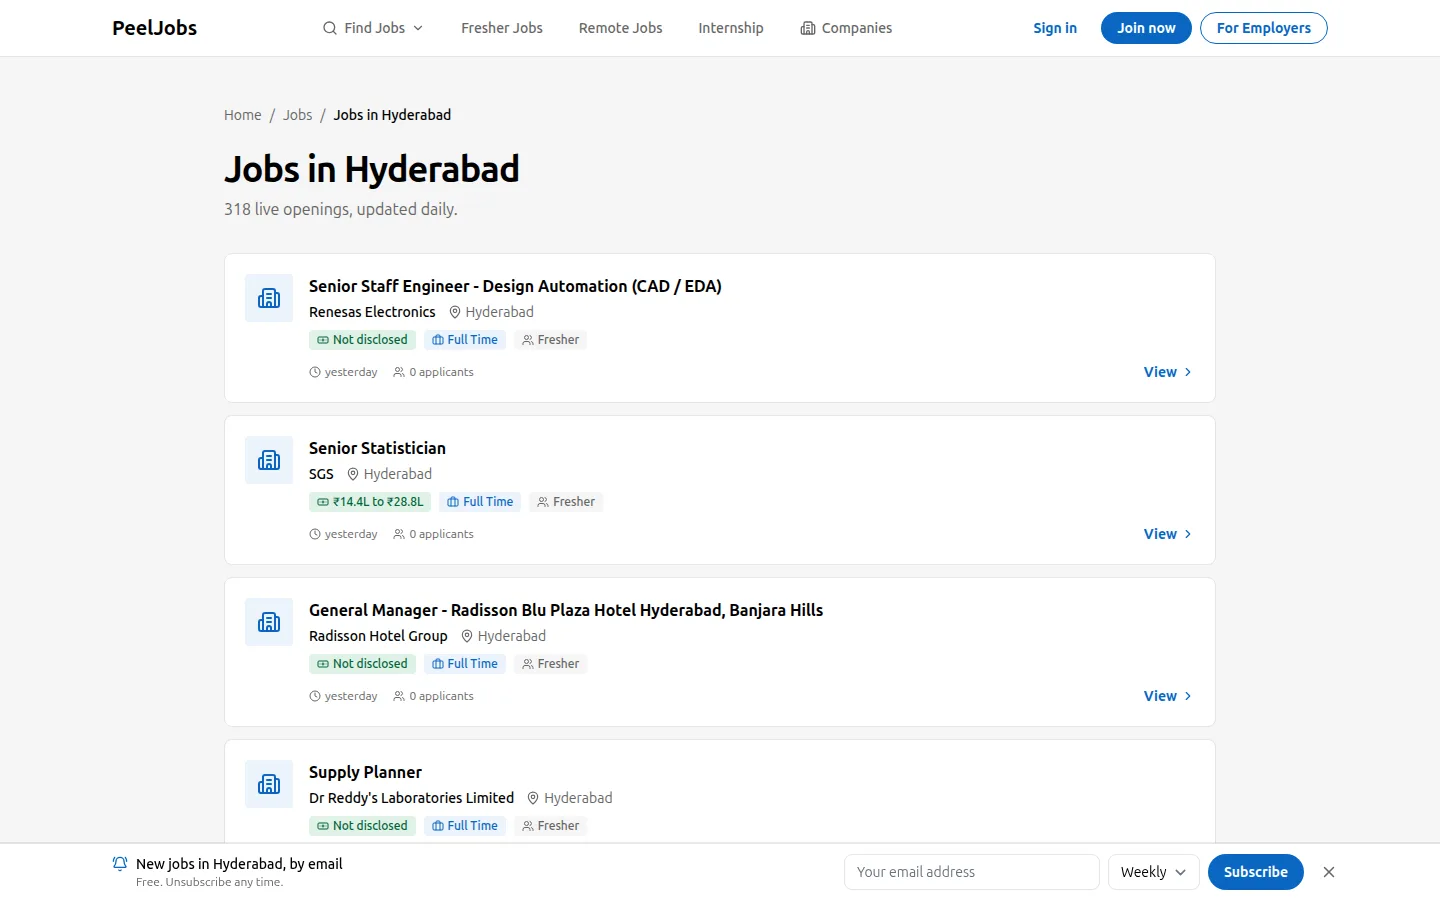This screenshot has width=1440, height=900.
Task: Open the General Manager Radisson Blu job title
Action: (x=566, y=610)
